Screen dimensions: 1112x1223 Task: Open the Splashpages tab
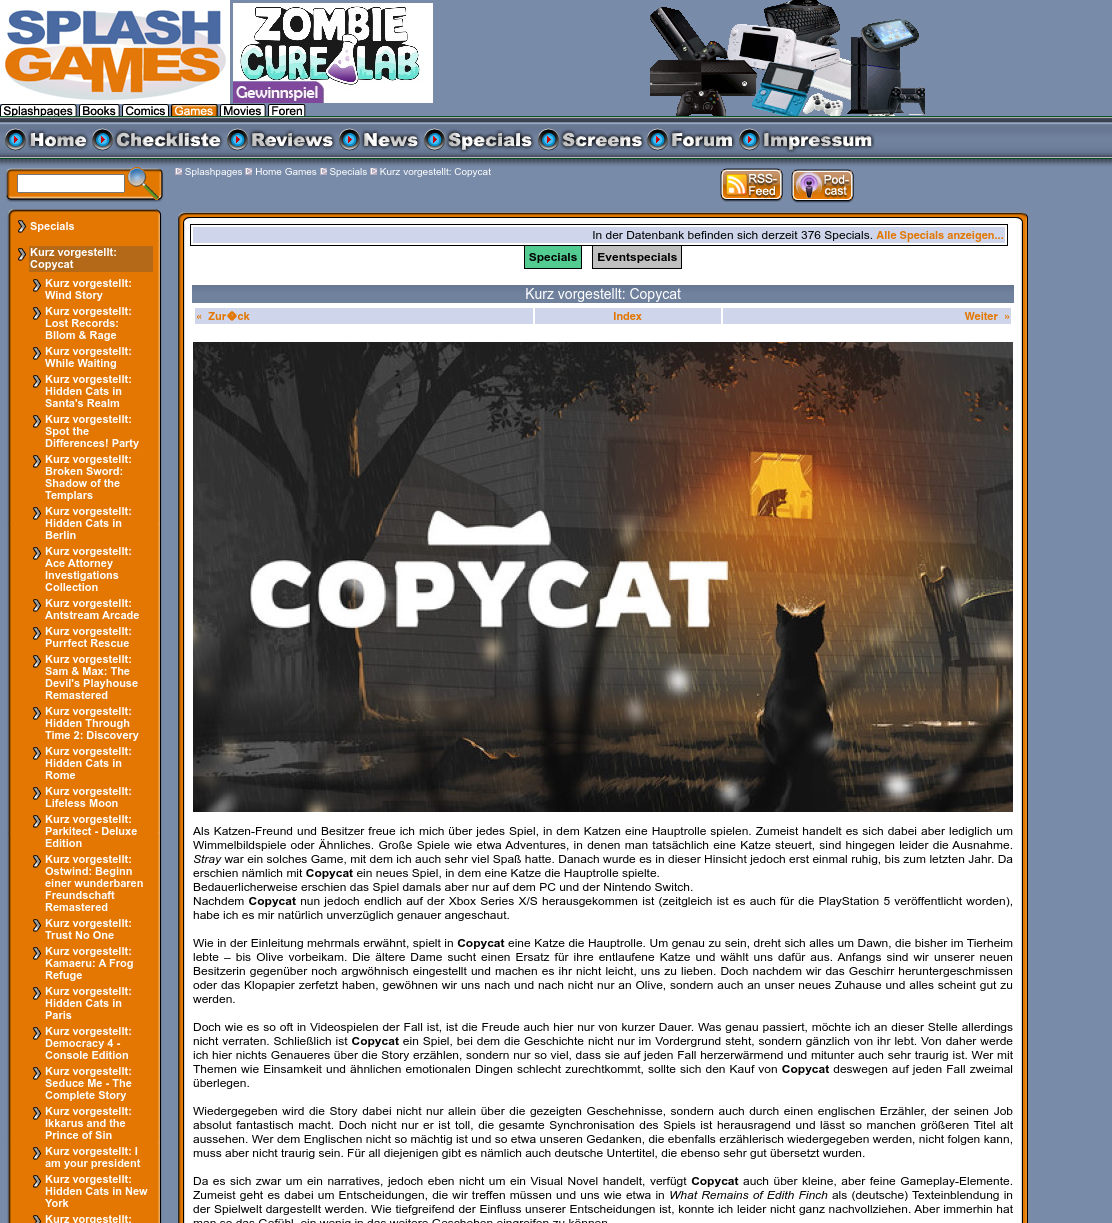point(38,111)
